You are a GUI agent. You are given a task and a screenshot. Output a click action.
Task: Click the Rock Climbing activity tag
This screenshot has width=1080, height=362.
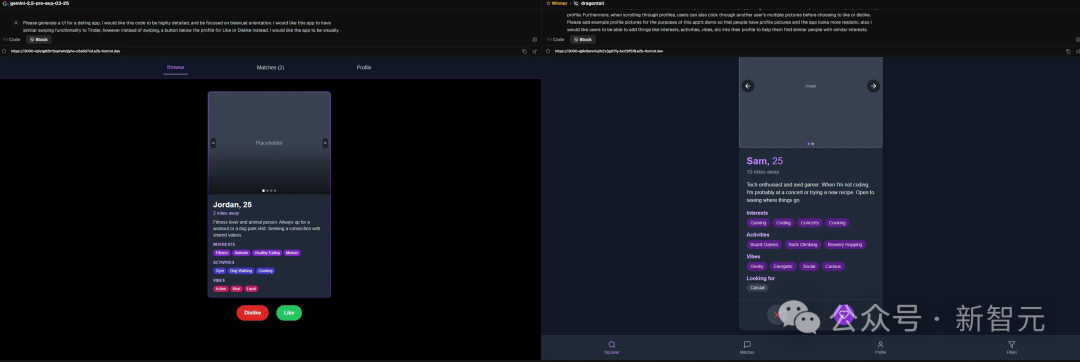point(803,244)
